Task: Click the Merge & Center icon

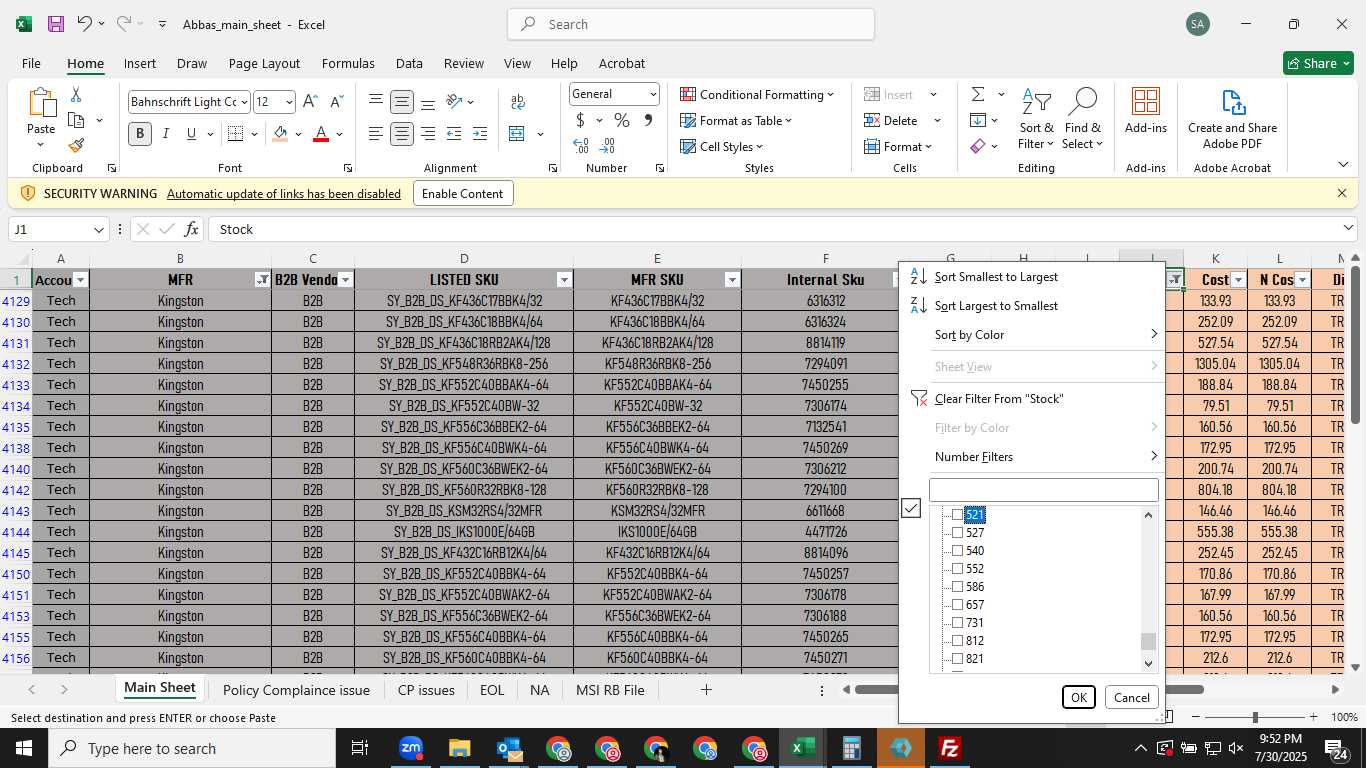Action: pos(517,134)
